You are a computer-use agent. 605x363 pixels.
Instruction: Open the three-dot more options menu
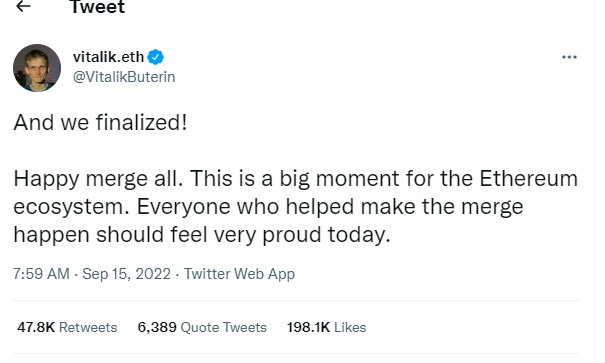point(569,57)
